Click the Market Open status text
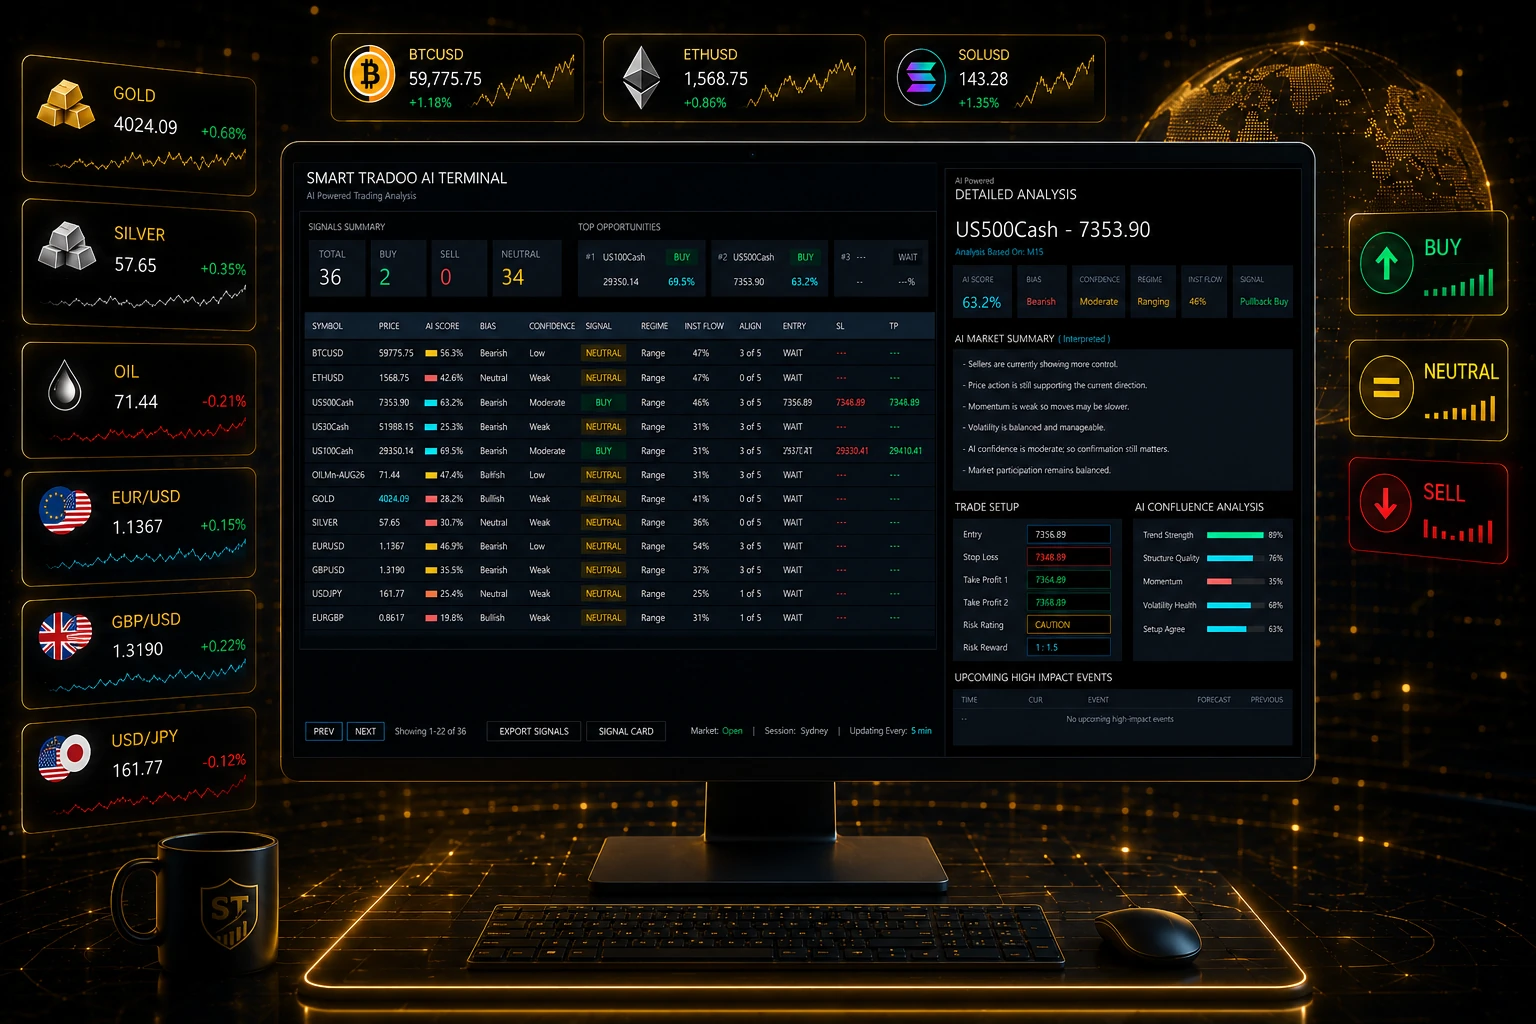 [x=716, y=731]
